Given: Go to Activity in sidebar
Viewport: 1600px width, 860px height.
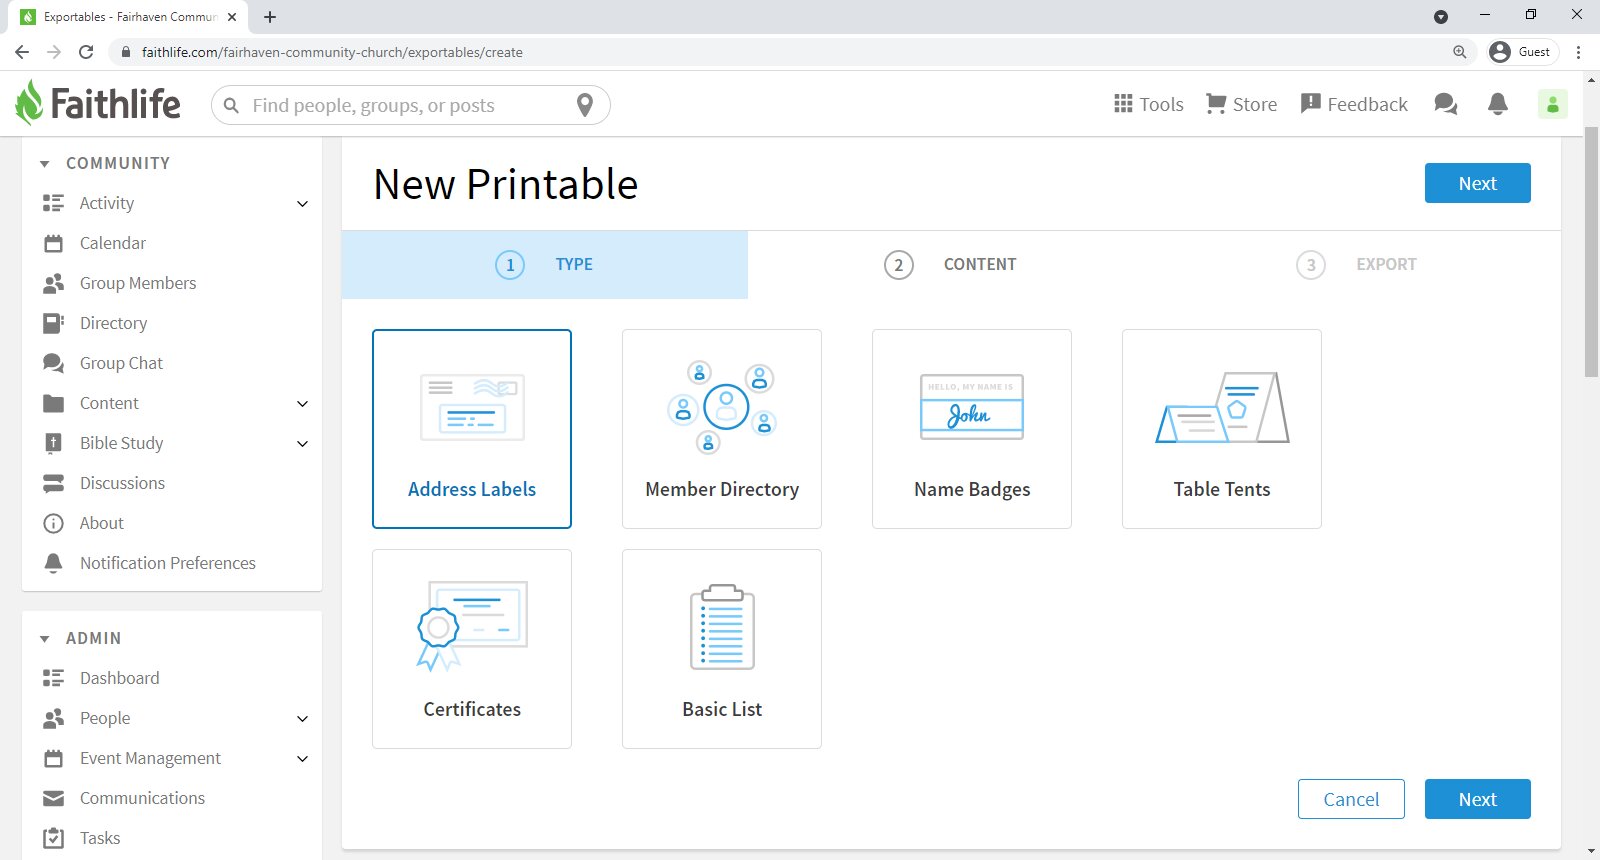Looking at the screenshot, I should [107, 203].
